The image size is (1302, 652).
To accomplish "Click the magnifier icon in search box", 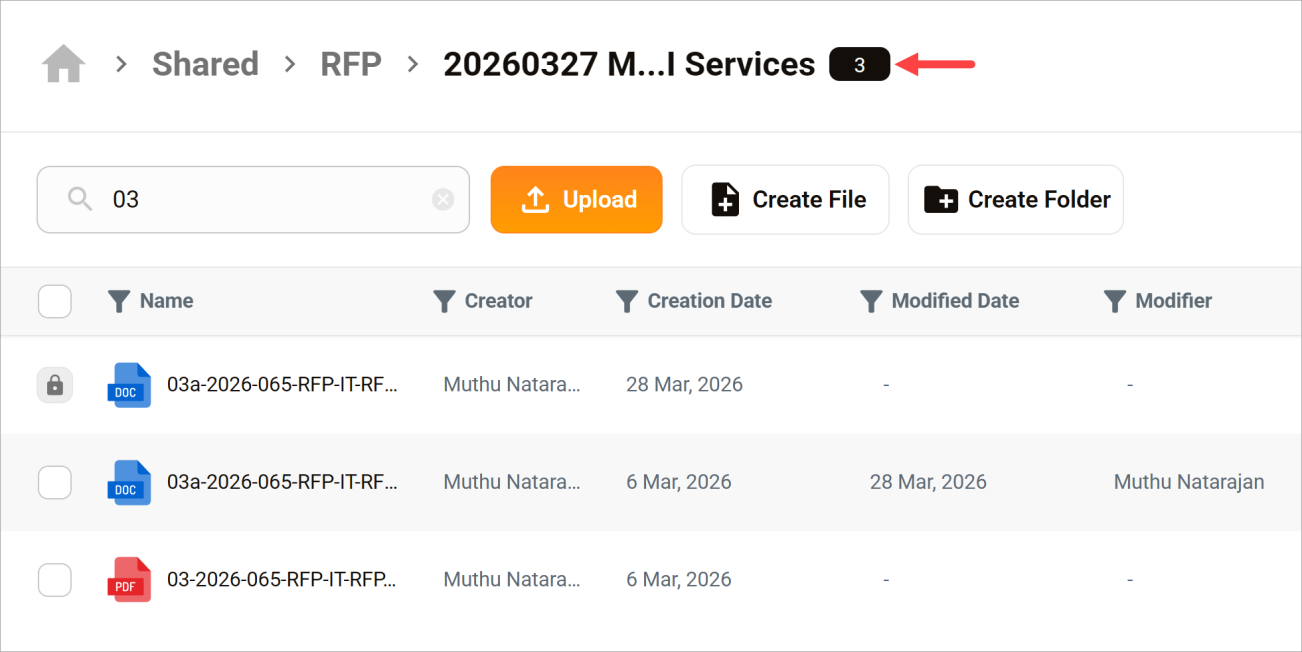I will point(80,200).
